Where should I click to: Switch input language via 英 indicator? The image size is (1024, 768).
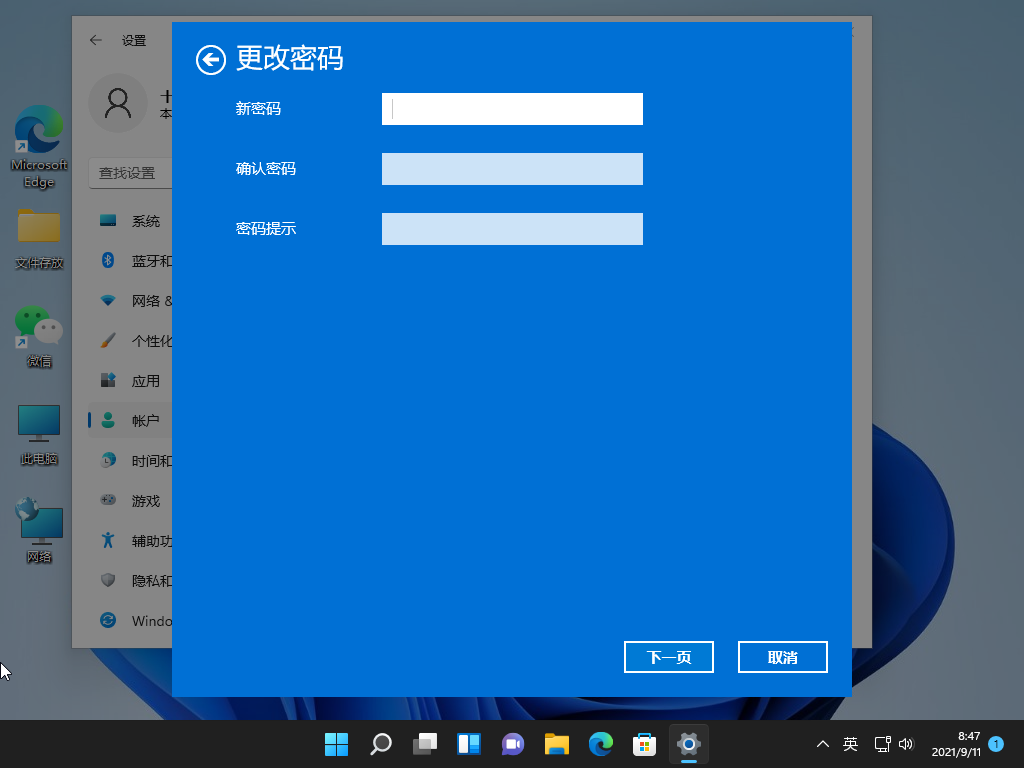coord(850,744)
